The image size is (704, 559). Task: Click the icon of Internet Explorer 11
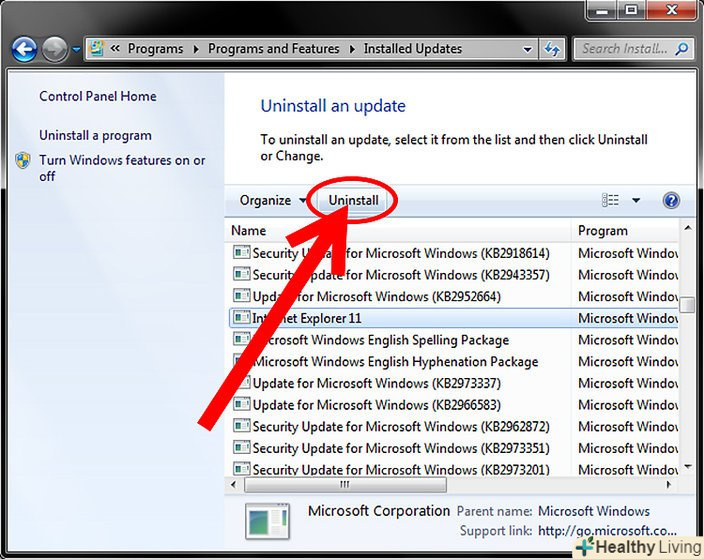pyautogui.click(x=241, y=317)
